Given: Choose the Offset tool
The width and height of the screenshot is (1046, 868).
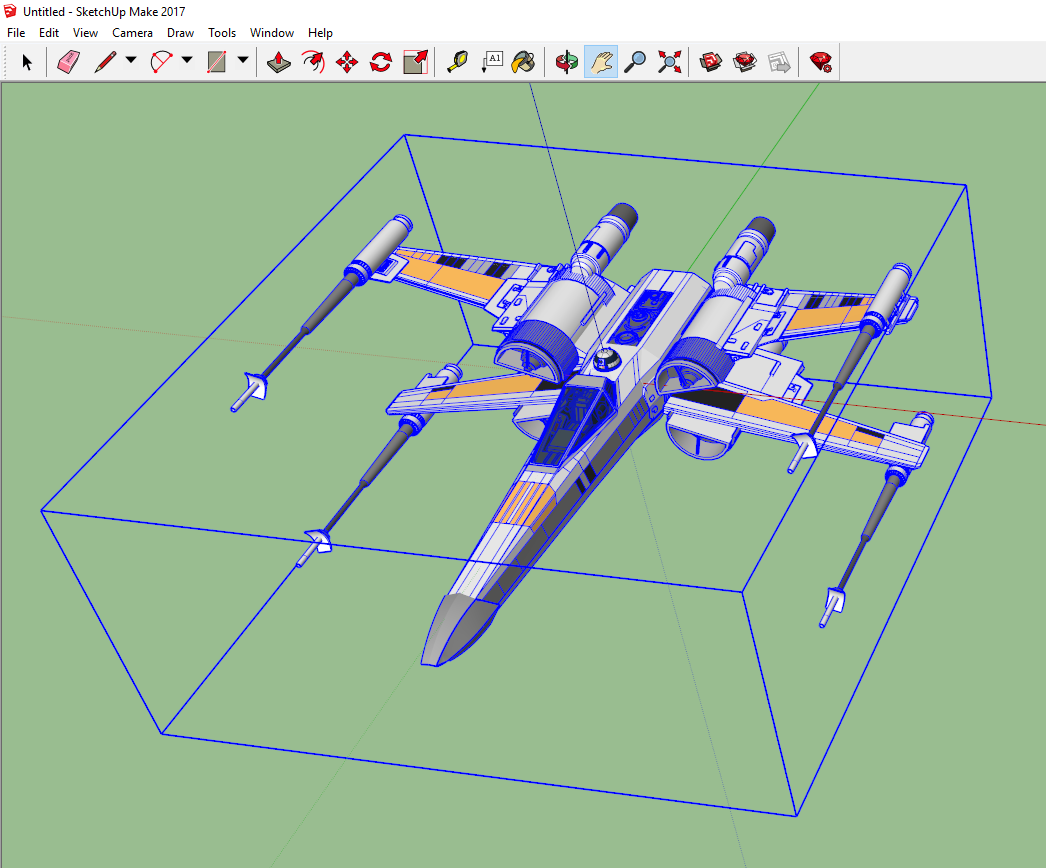Looking at the screenshot, I should pyautogui.click(x=313, y=62).
